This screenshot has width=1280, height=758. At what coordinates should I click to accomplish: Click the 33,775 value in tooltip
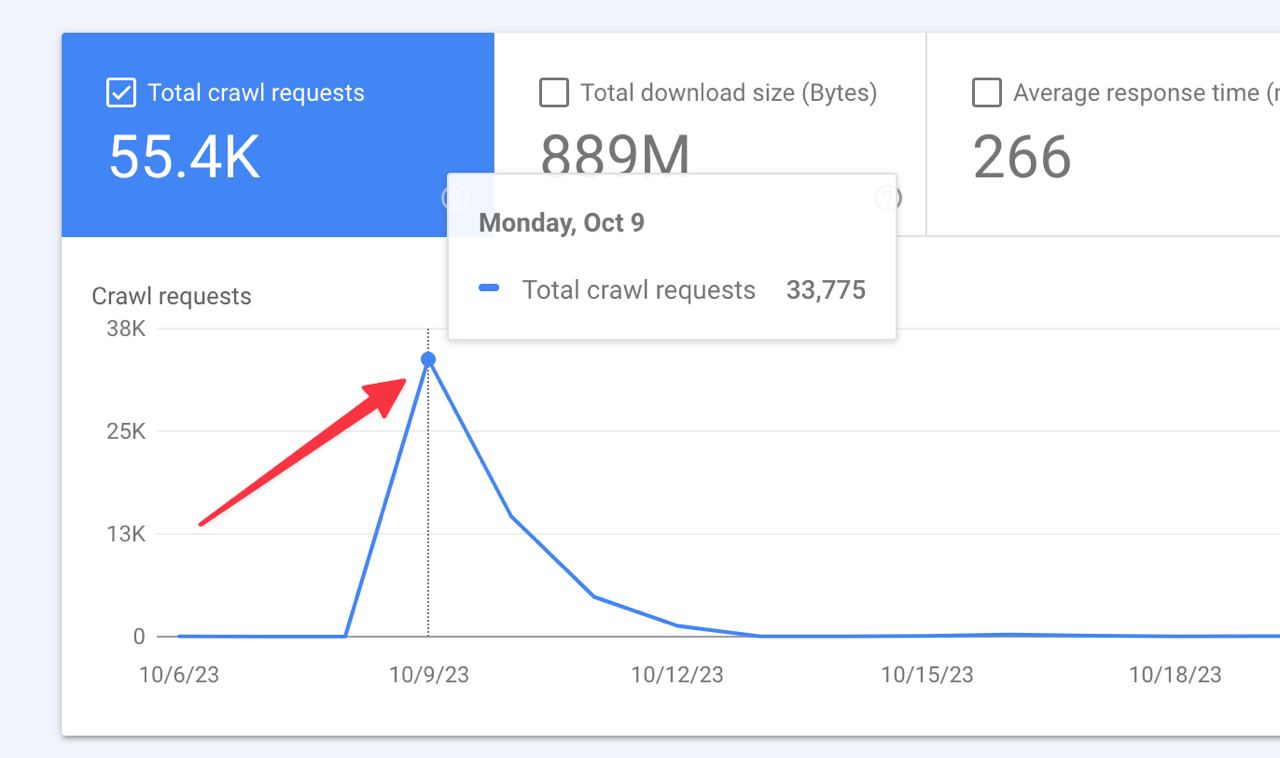[x=826, y=290]
